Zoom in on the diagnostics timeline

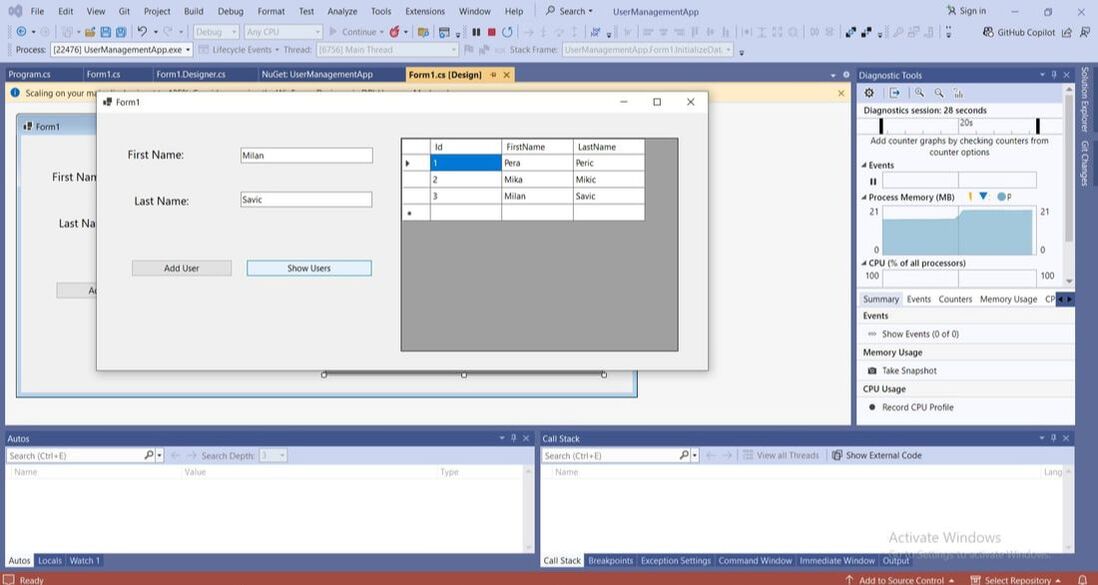[x=919, y=92]
